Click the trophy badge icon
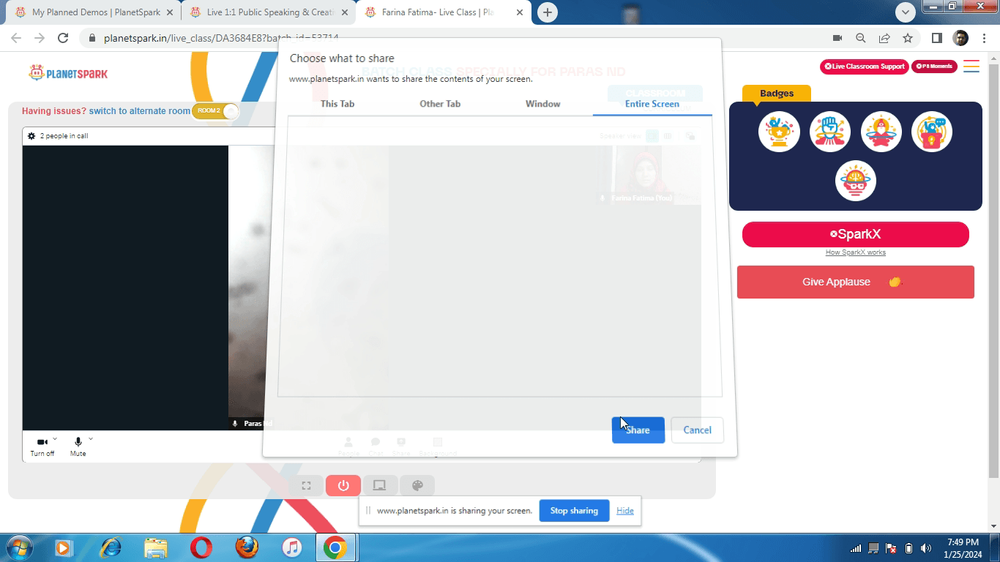The image size is (1000, 562). tap(779, 131)
